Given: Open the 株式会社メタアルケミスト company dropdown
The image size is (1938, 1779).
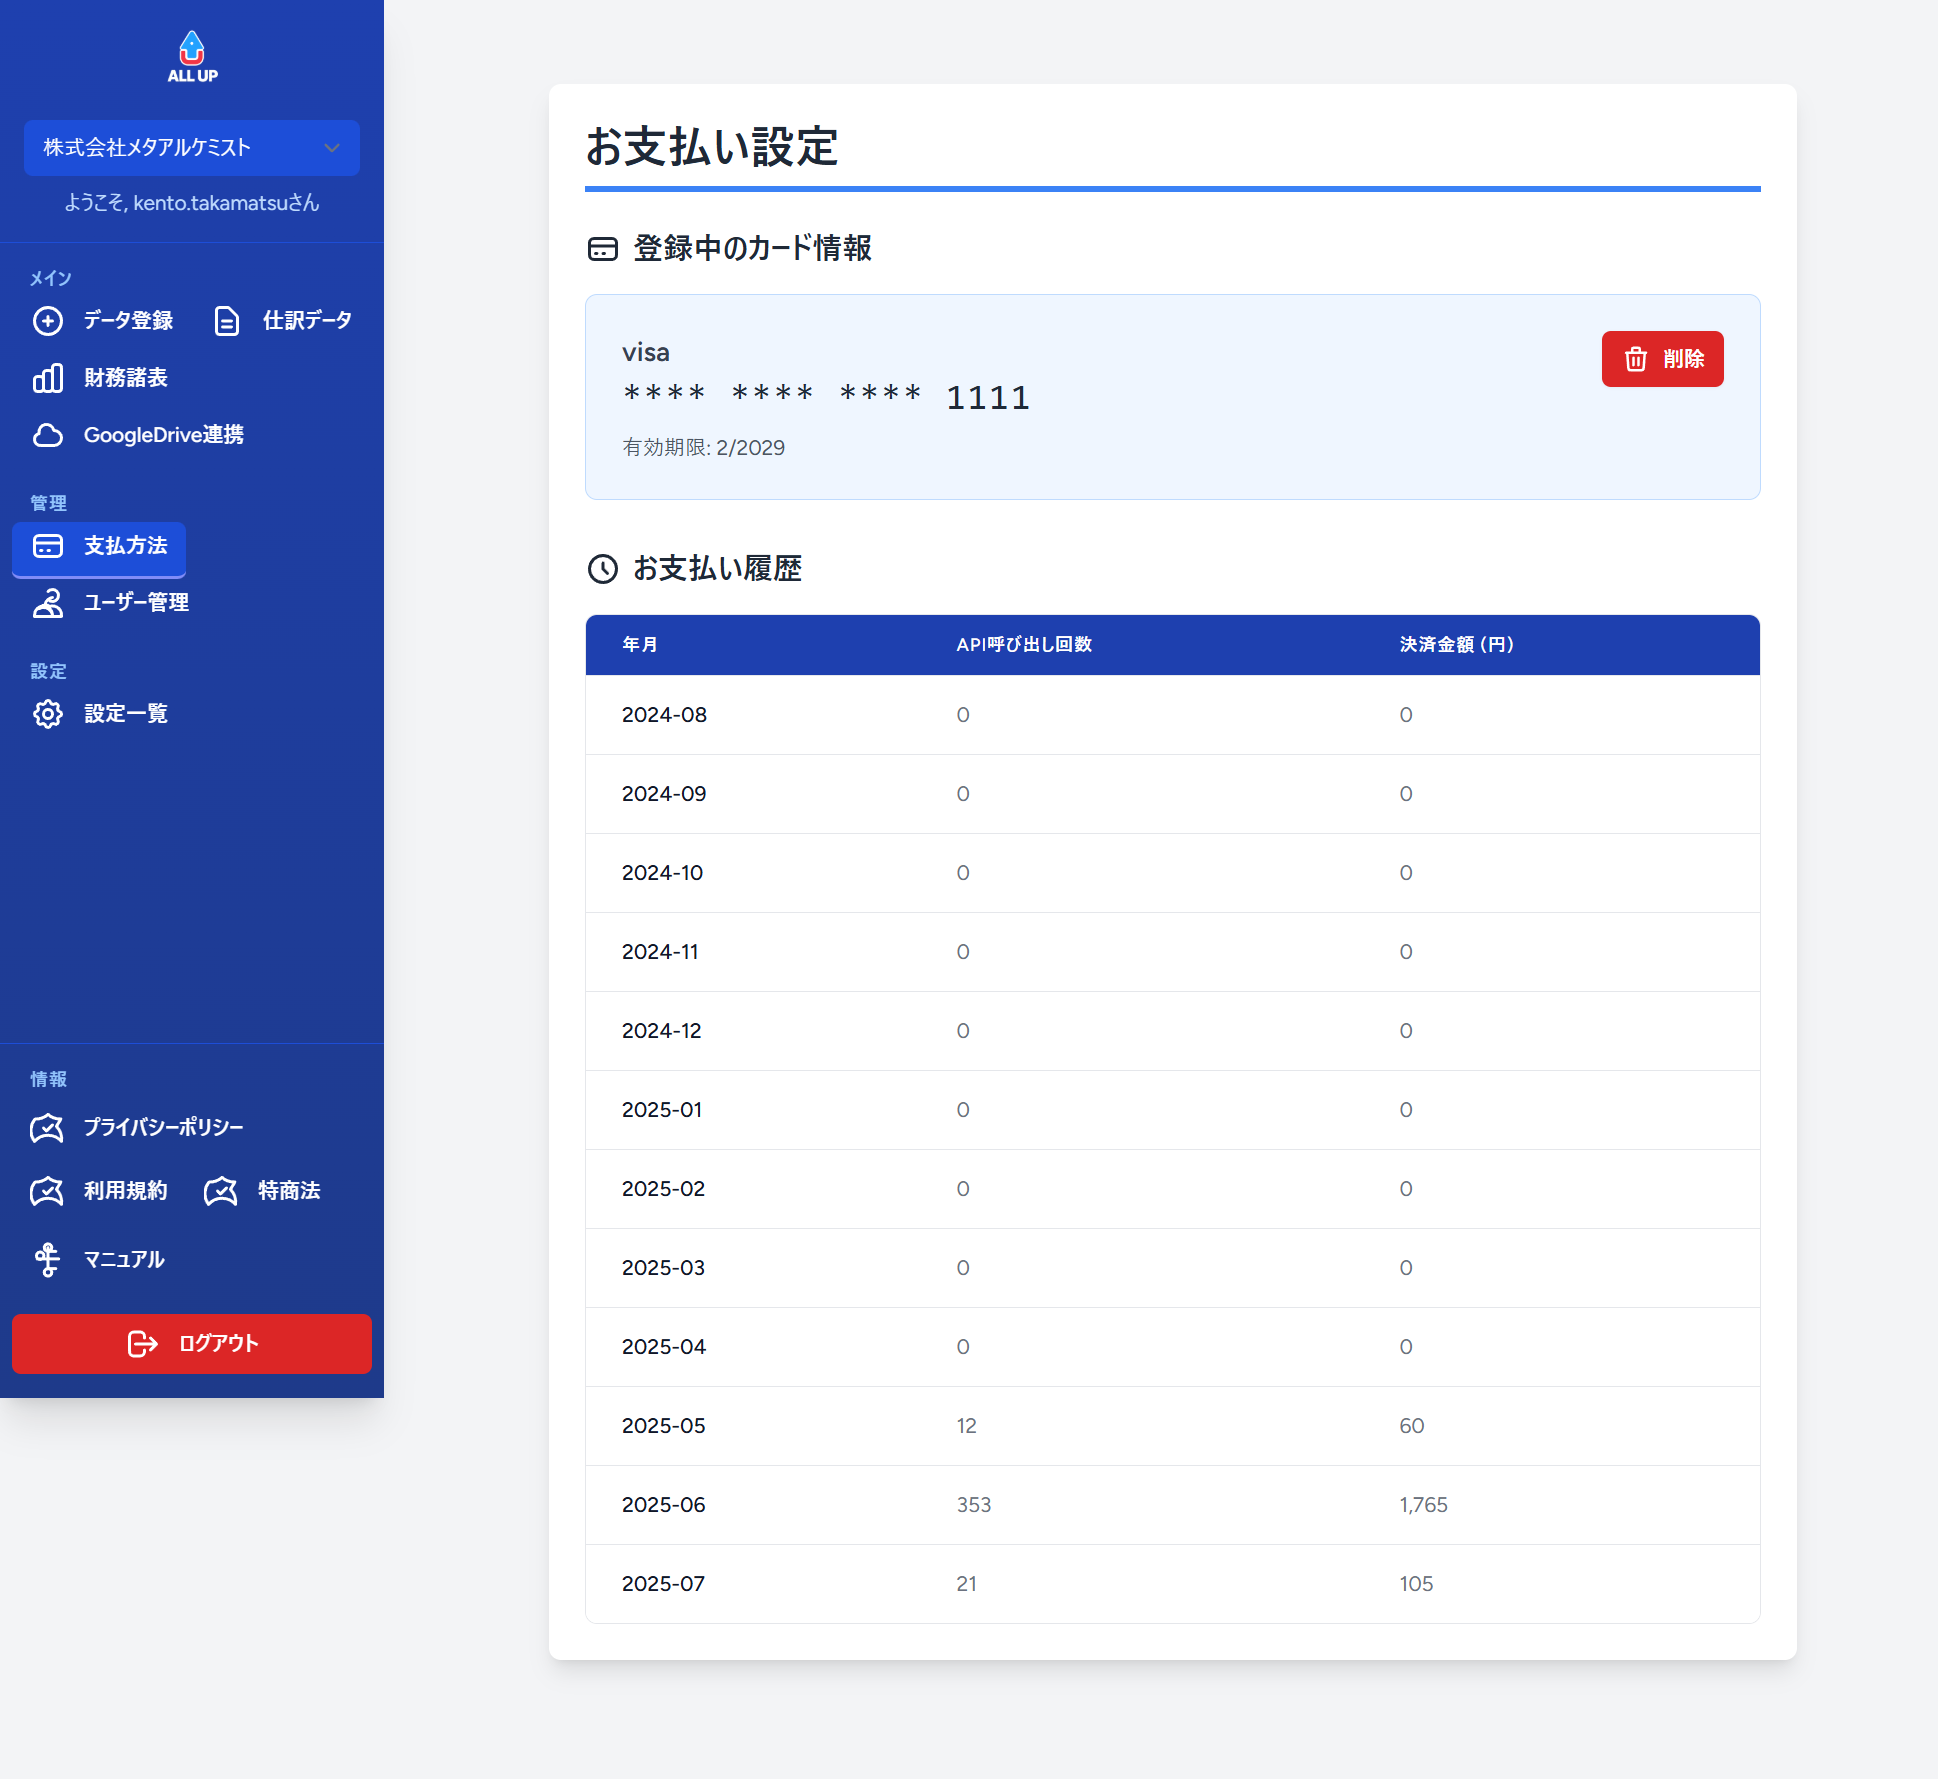Looking at the screenshot, I should [x=192, y=148].
